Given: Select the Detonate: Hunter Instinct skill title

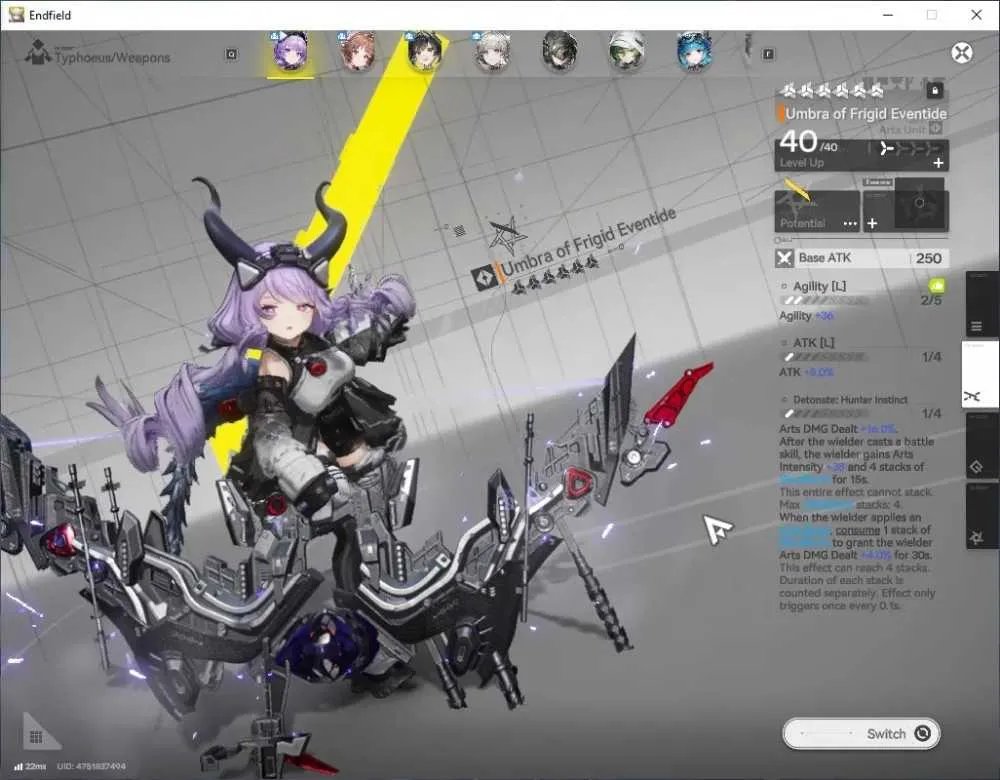Looking at the screenshot, I should pyautogui.click(x=850, y=400).
